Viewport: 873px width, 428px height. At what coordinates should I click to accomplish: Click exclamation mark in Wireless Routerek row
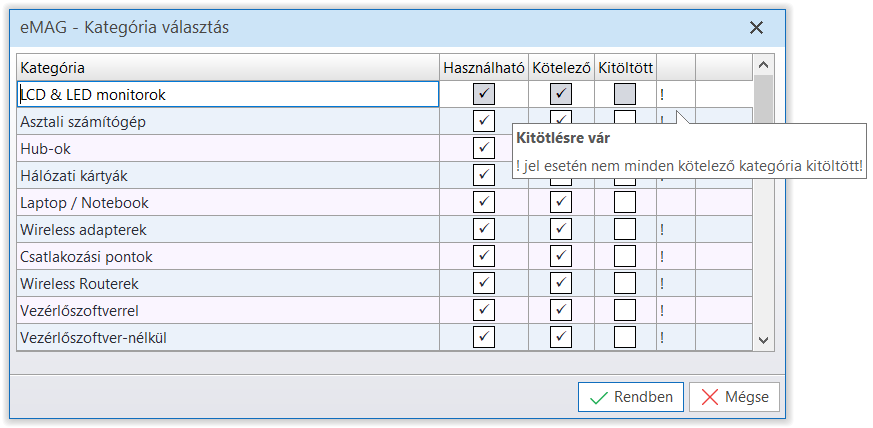click(x=662, y=284)
